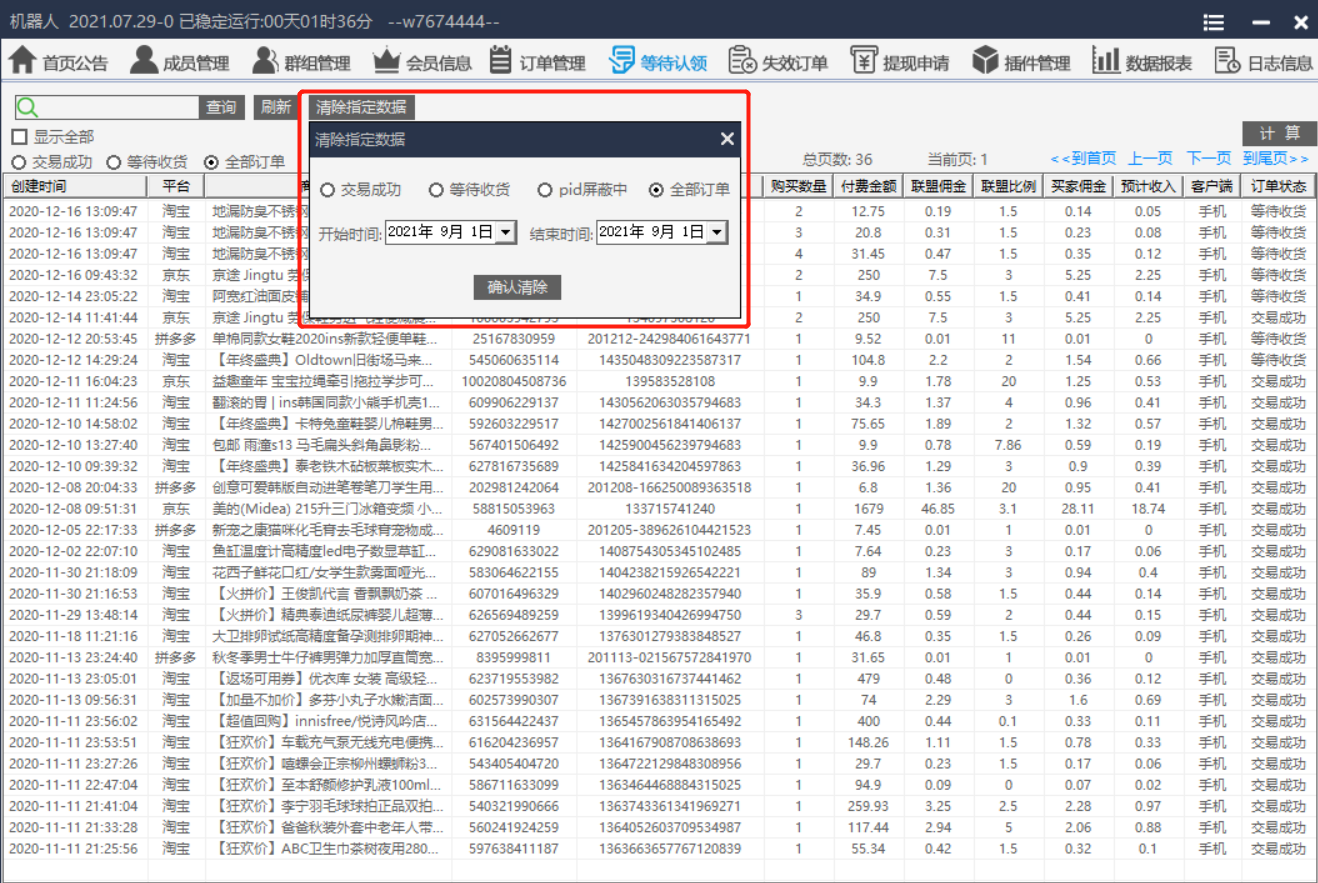Image resolution: width=1318 pixels, height=883 pixels.
Task: Open 插件管理 plugin cube icon
Action: [x=986, y=61]
